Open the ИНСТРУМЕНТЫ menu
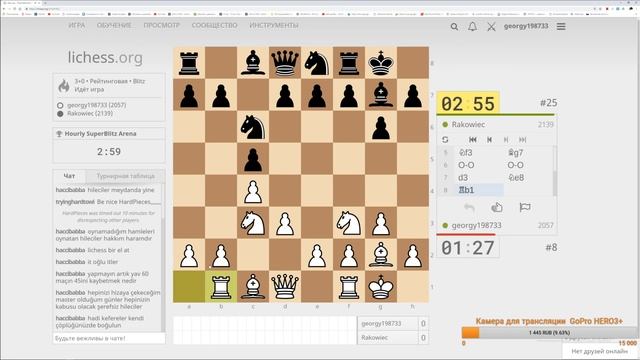Image resolution: width=640 pixels, height=360 pixels. click(x=274, y=25)
